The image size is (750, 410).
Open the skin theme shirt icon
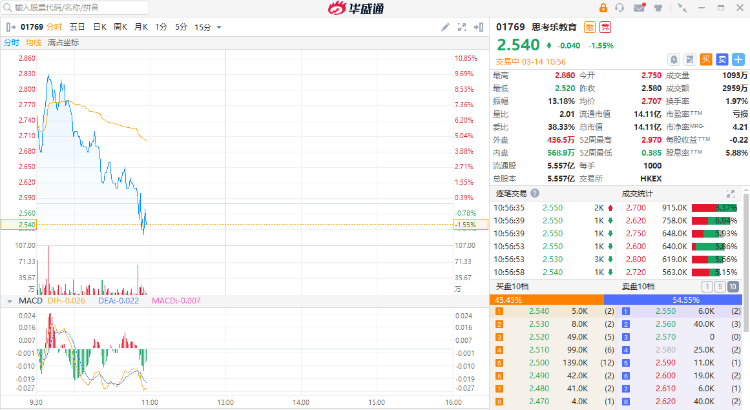coord(659,8)
